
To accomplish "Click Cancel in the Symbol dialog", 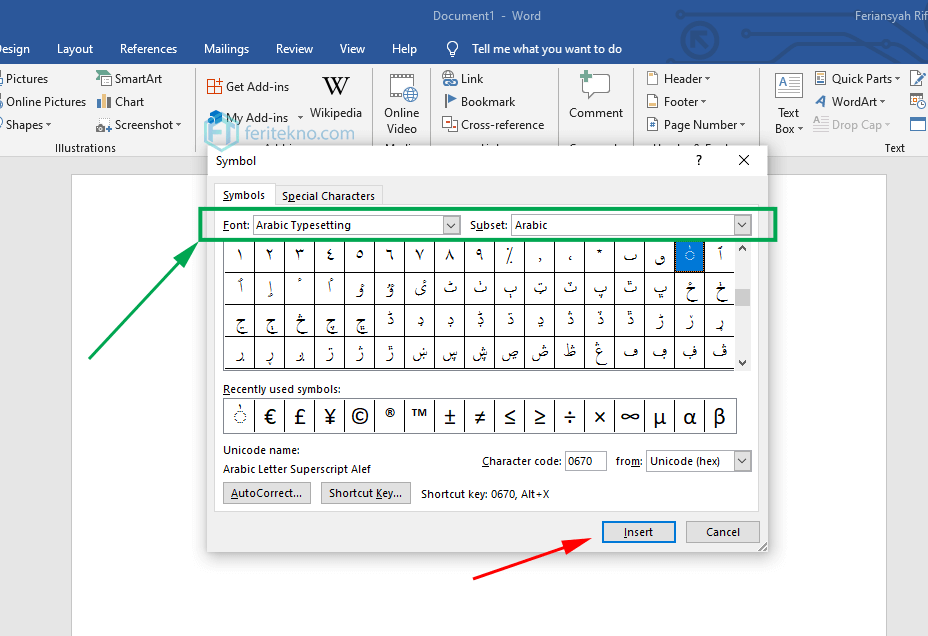I will [723, 532].
